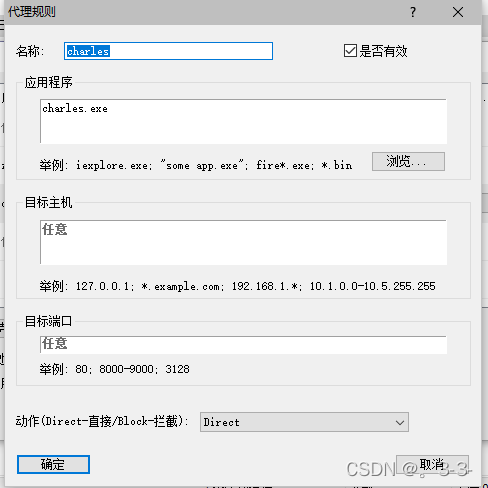
Task: Click the ? help button in title bar
Action: [413, 12]
